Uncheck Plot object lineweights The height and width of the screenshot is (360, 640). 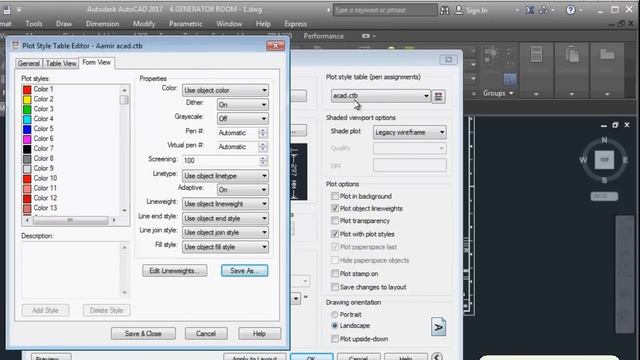335,209
